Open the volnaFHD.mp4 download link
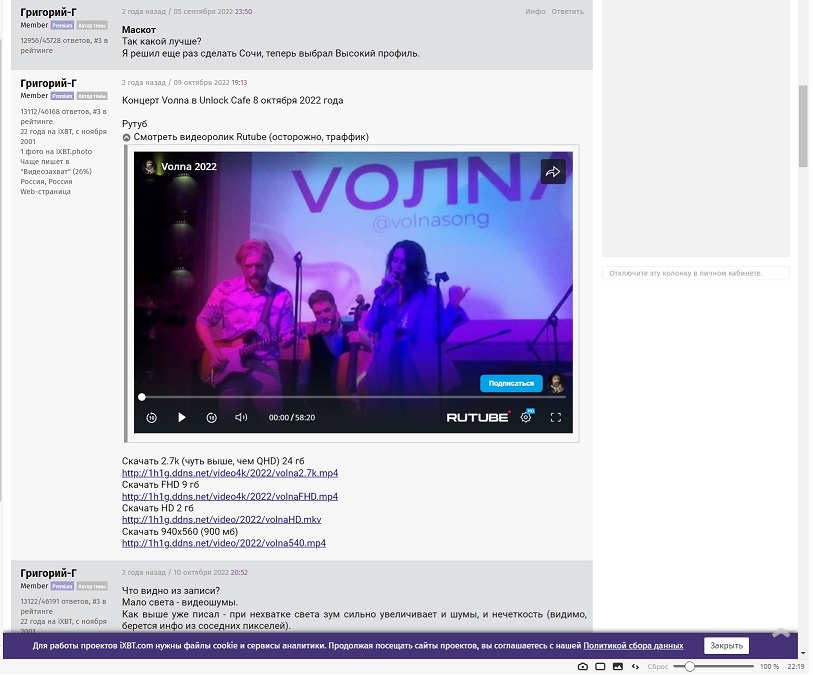The width and height of the screenshot is (813, 675). [230, 497]
